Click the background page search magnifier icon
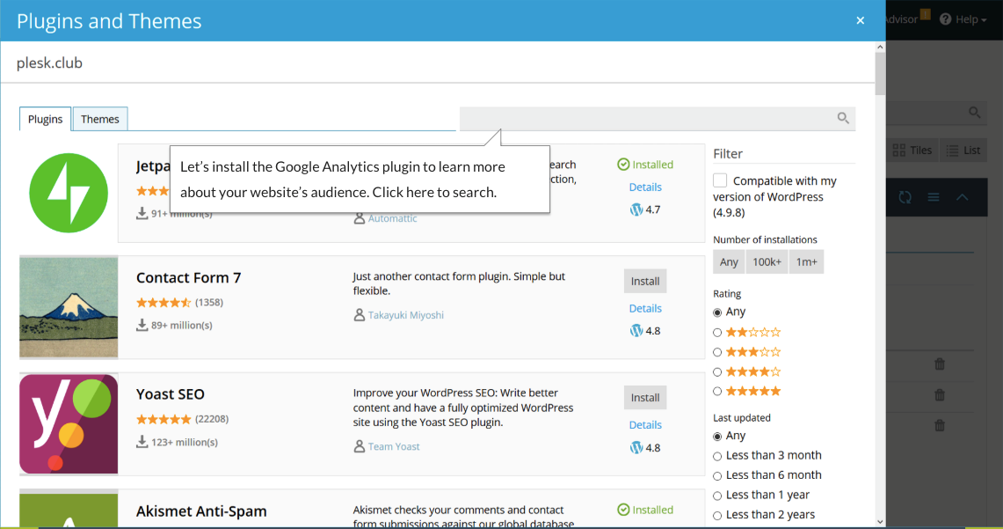 tap(974, 113)
